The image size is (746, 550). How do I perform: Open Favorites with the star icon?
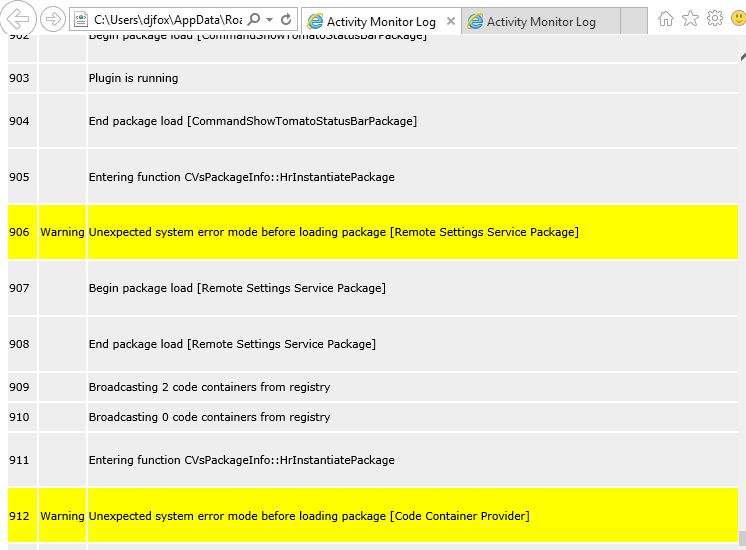(690, 19)
